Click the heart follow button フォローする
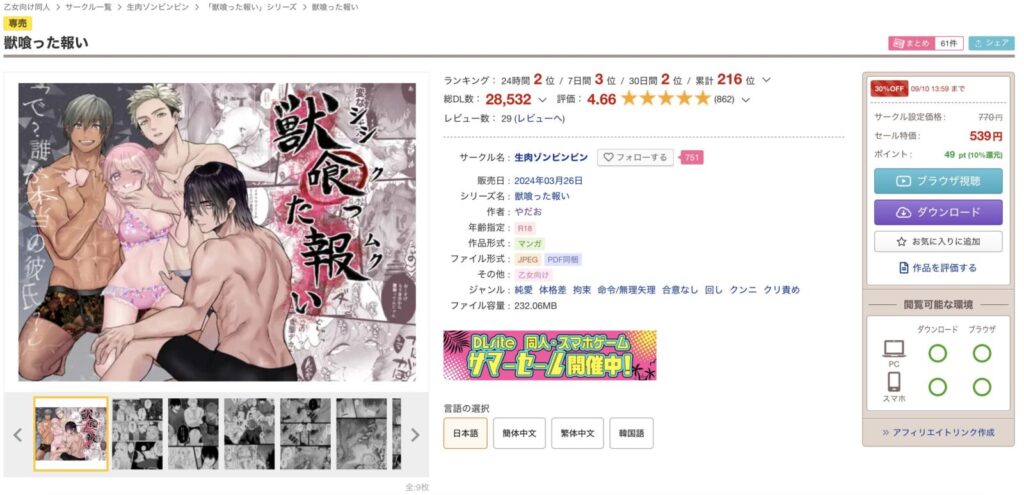 (635, 157)
